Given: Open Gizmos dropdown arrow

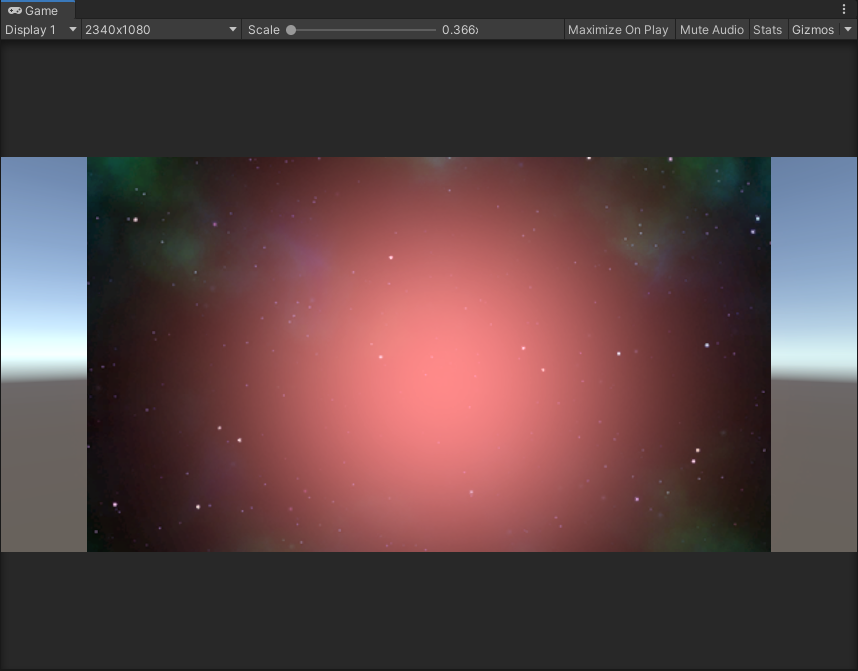Looking at the screenshot, I should (x=849, y=30).
